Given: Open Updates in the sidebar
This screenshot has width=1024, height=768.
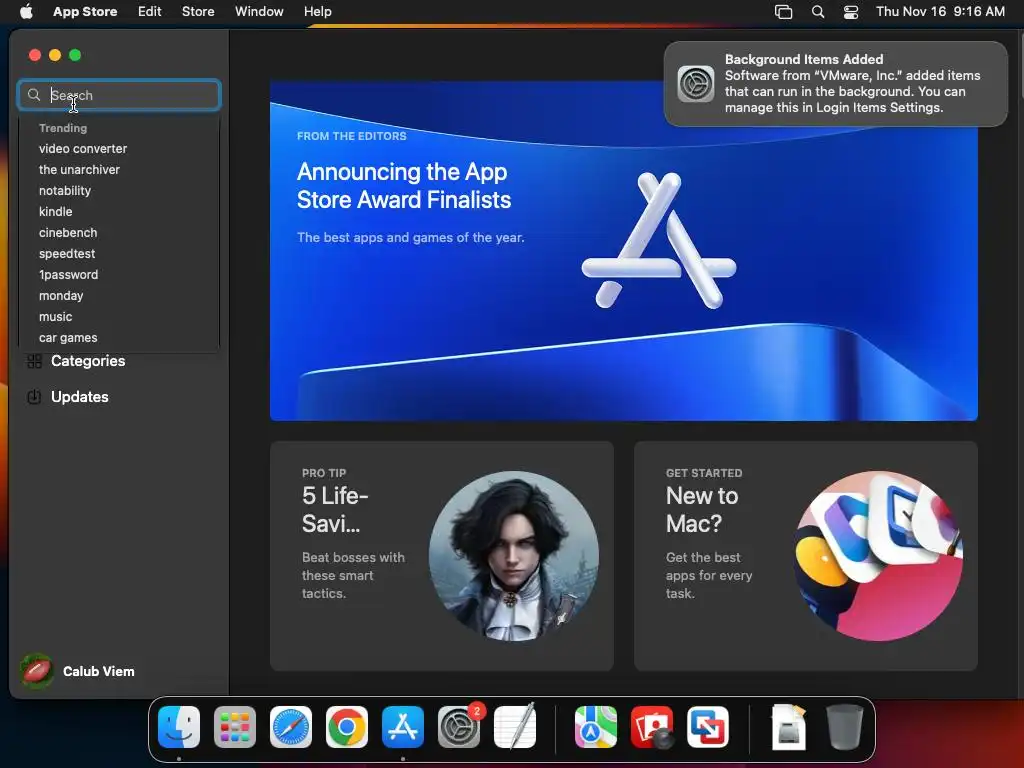Looking at the screenshot, I should coord(80,397).
